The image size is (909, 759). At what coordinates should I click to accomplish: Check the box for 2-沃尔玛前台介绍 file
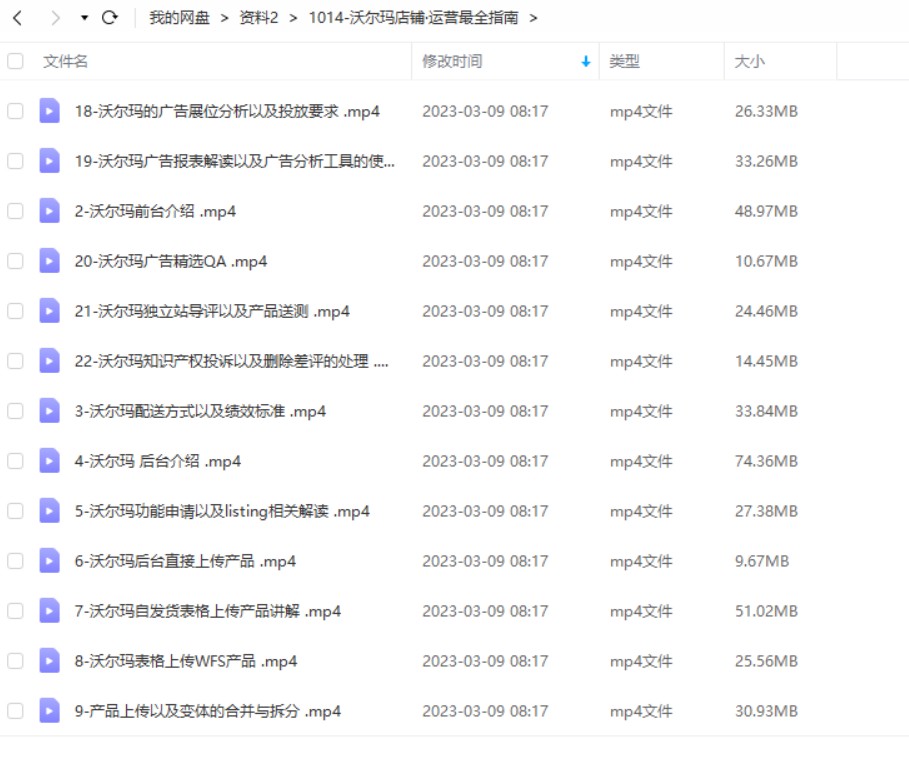click(x=15, y=210)
